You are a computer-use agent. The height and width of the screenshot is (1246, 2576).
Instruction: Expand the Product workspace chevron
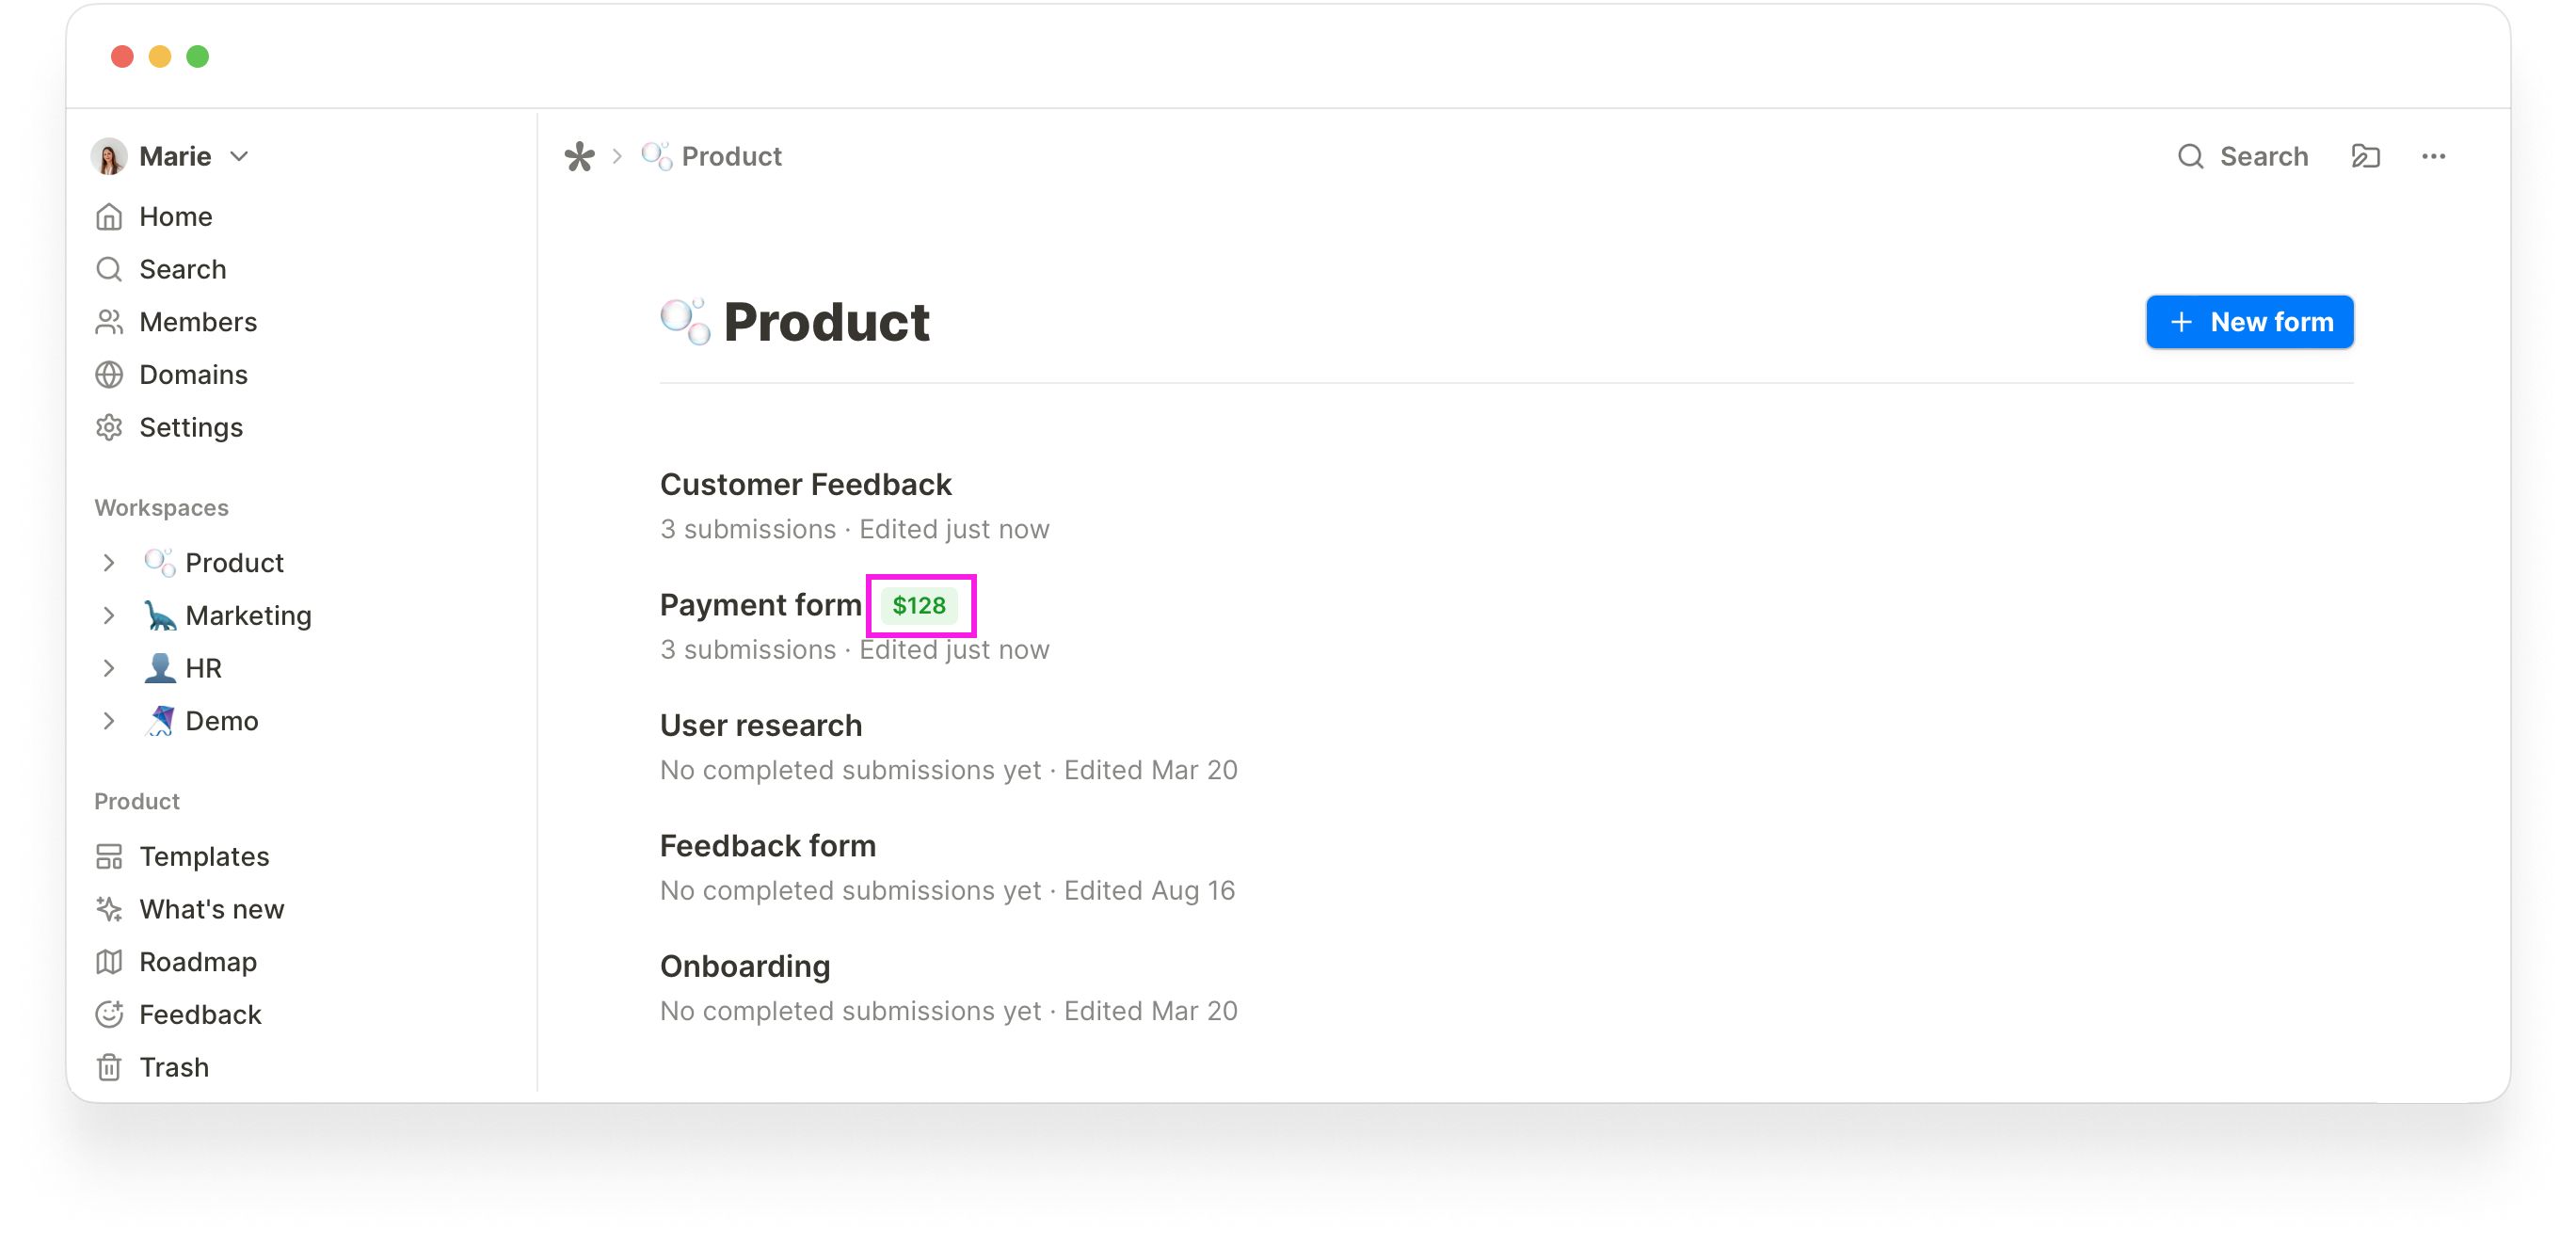point(109,563)
